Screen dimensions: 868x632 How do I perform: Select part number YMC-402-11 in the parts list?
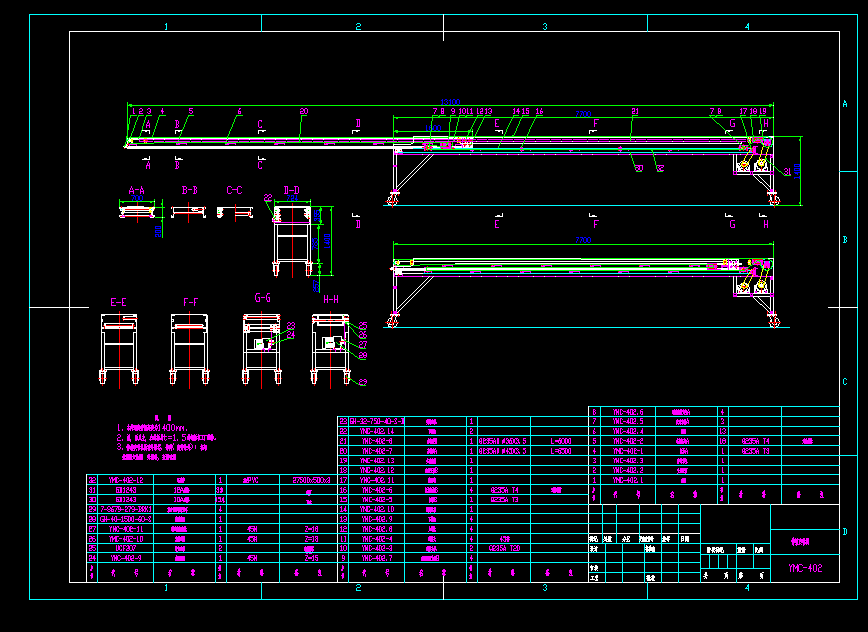pyautogui.click(x=126, y=529)
